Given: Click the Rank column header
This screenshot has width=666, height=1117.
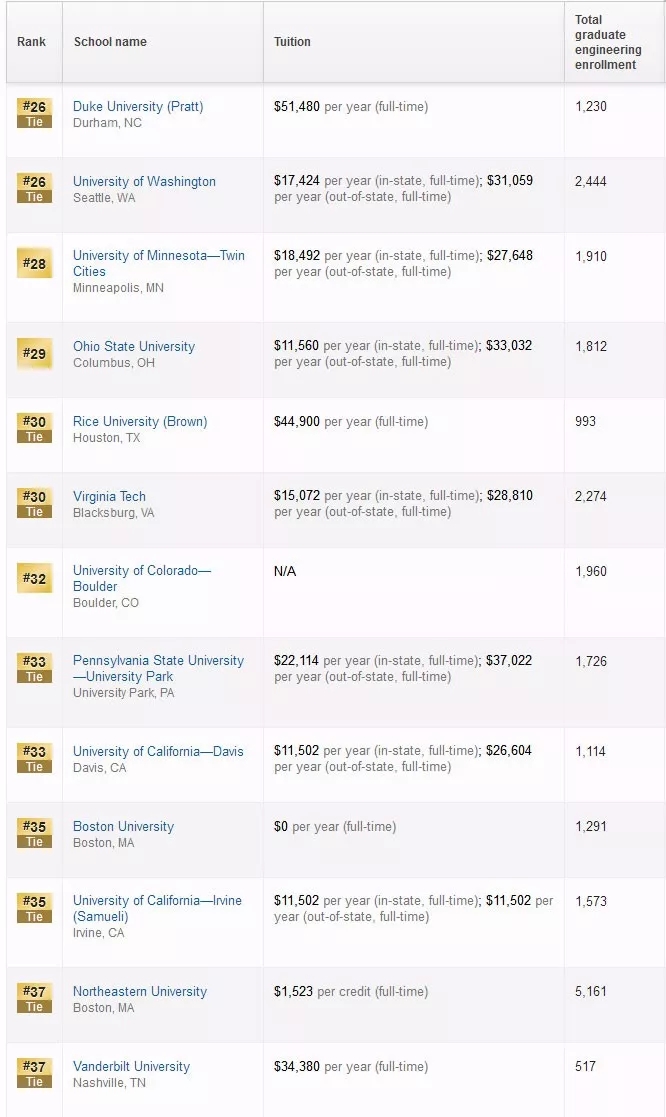Looking at the screenshot, I should point(32,42).
